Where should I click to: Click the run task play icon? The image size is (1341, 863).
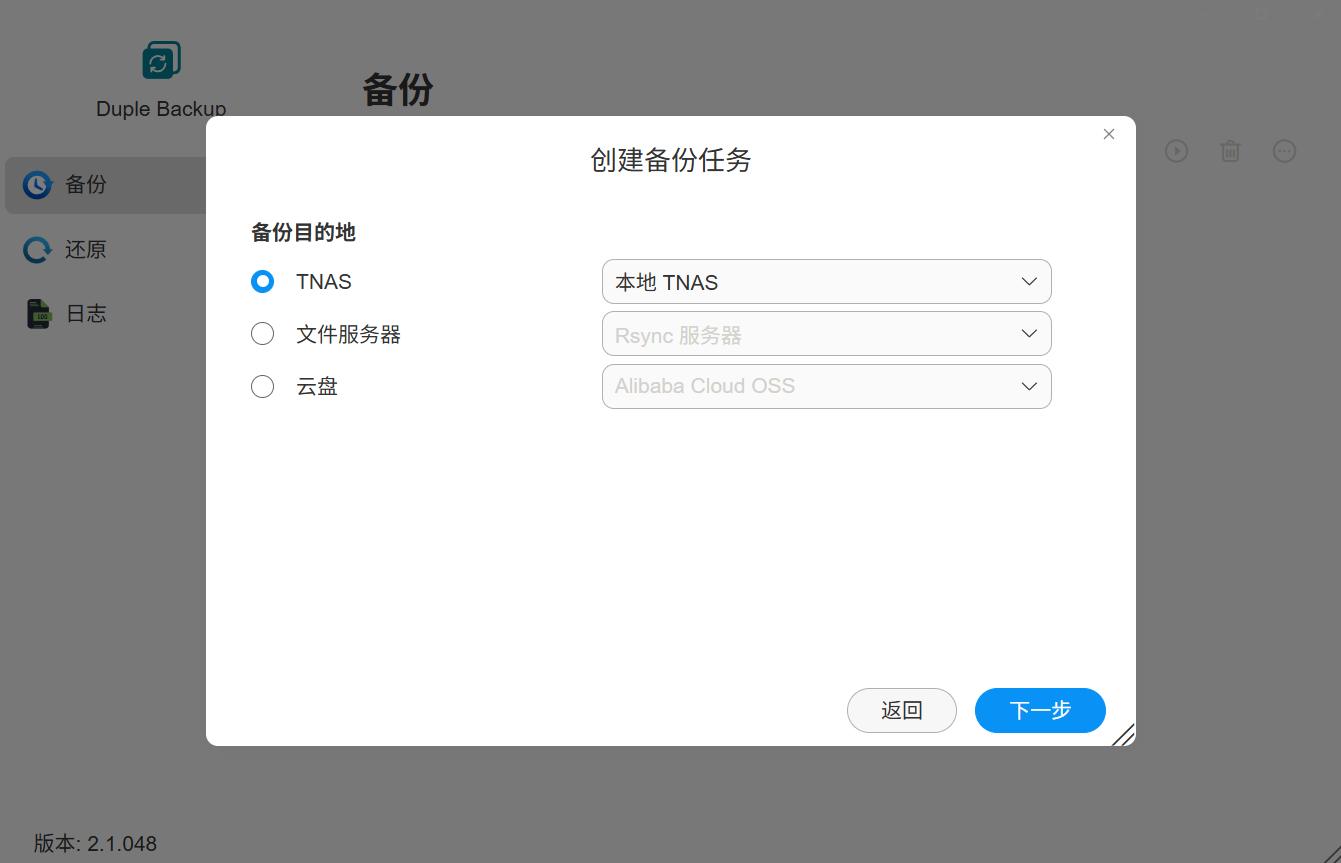tap(1176, 151)
